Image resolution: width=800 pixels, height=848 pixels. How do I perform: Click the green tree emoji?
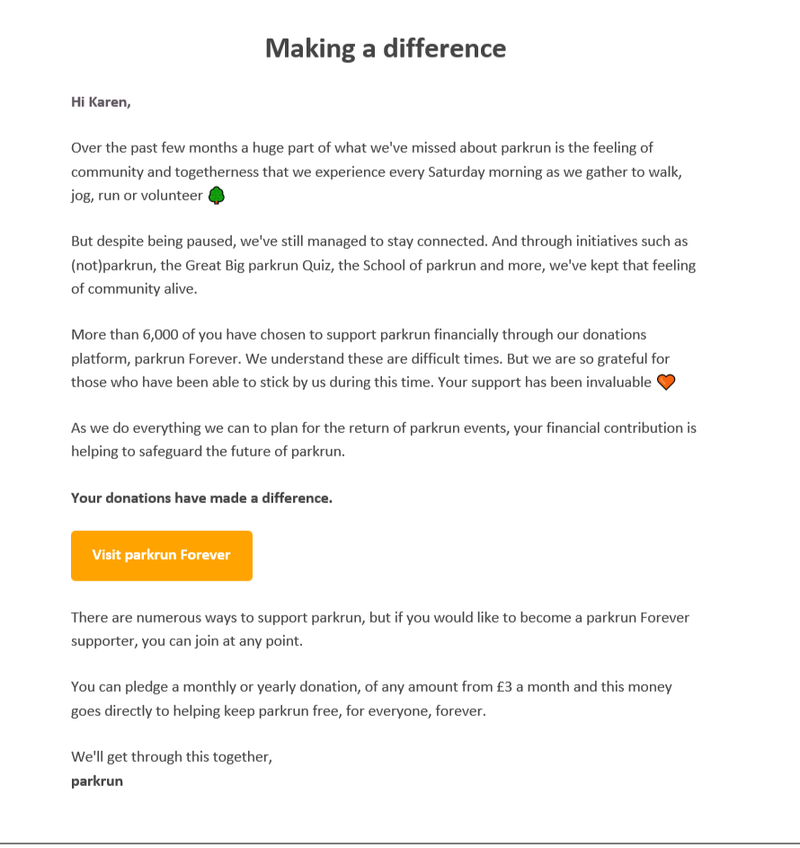(x=216, y=195)
